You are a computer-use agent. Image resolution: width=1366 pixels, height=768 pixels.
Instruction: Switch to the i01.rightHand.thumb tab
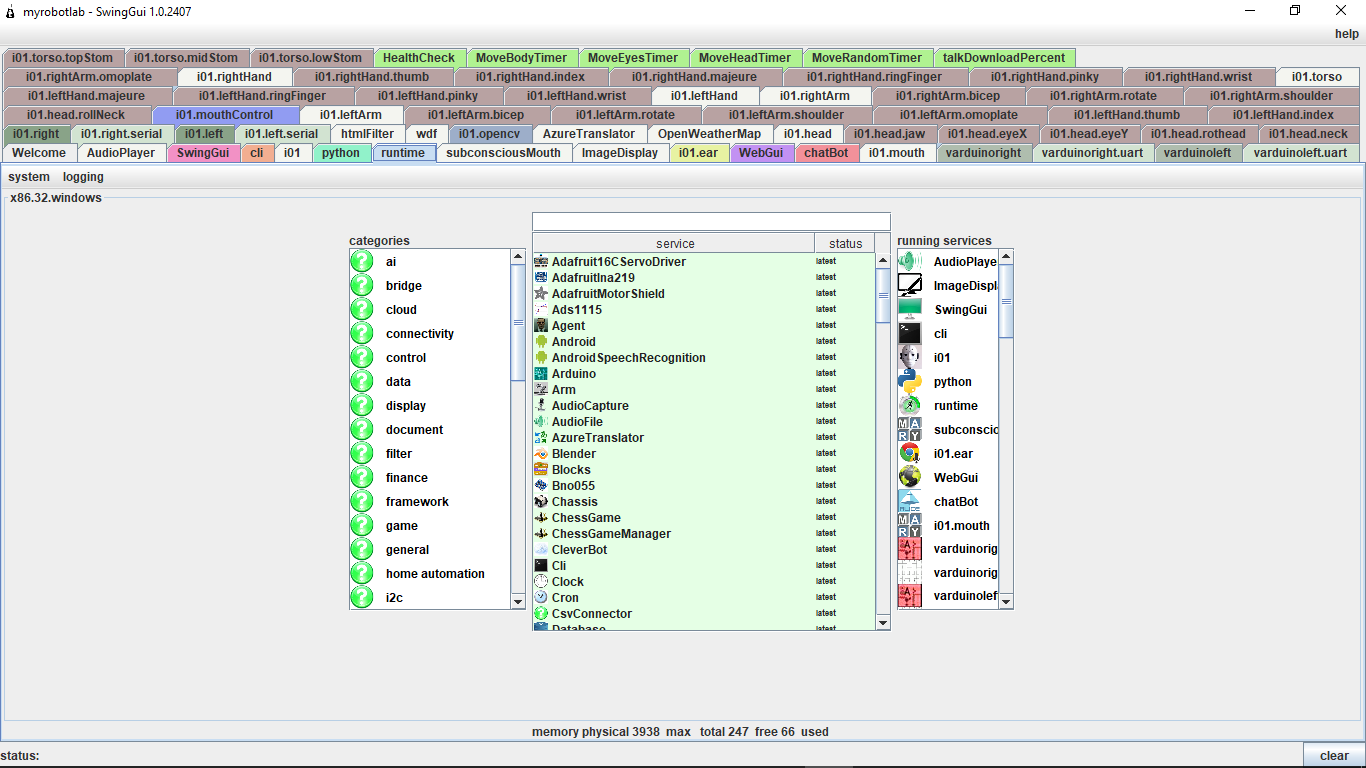tap(372, 77)
